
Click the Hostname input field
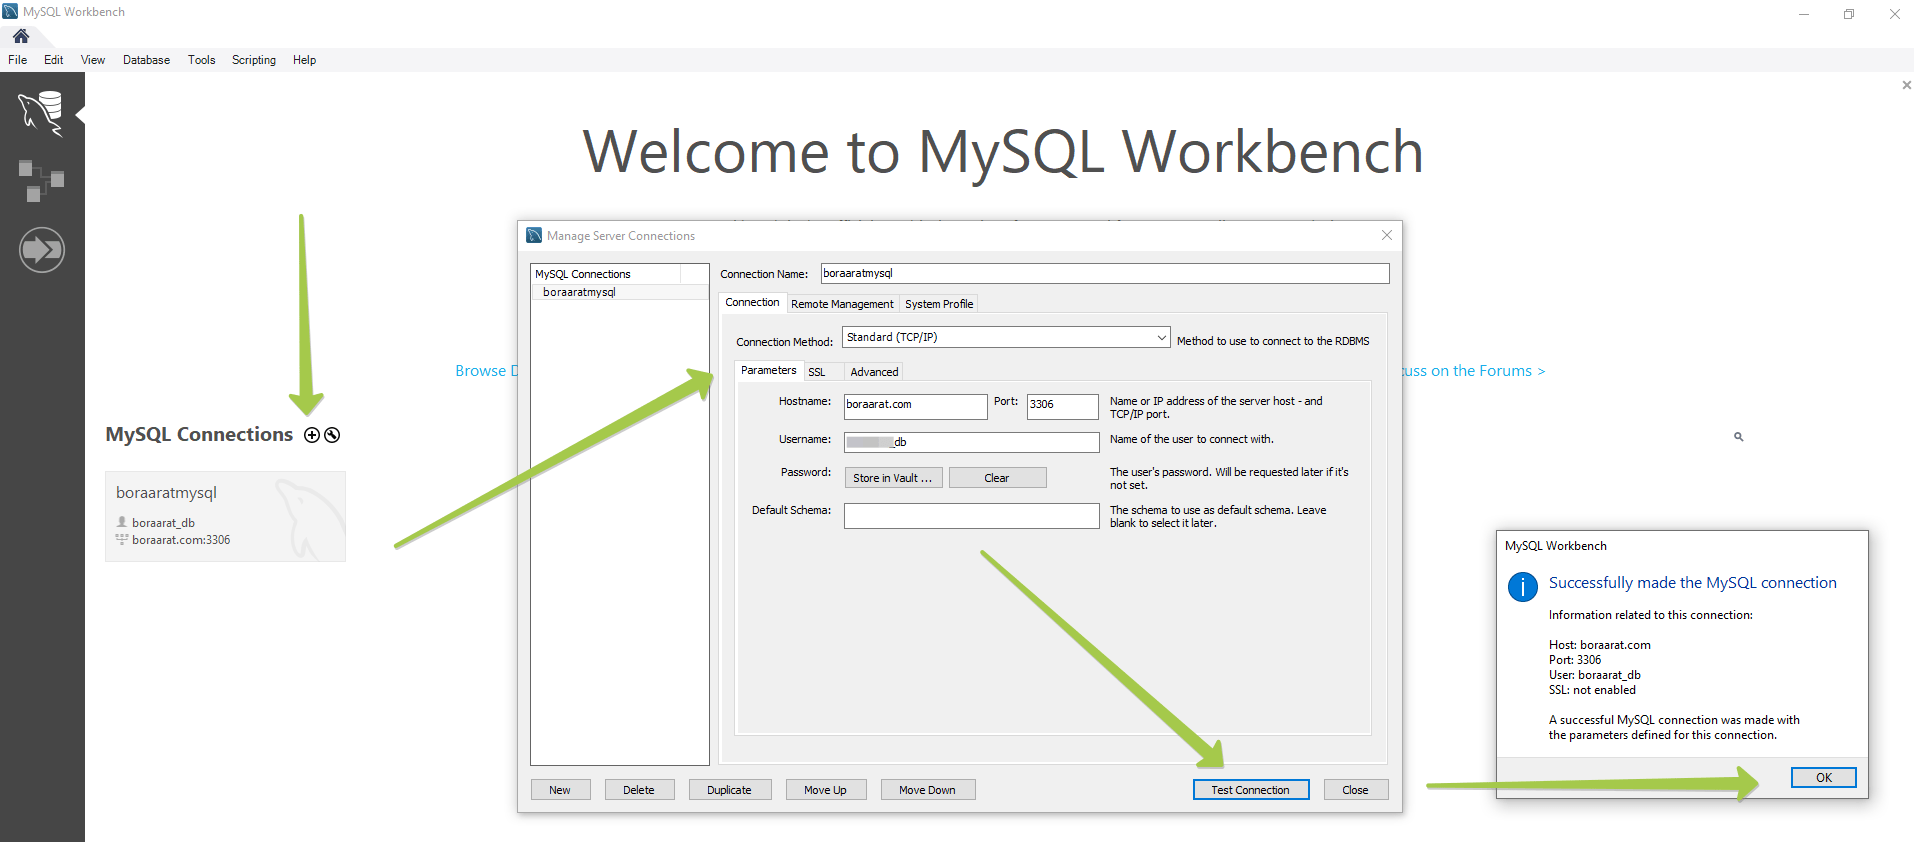pos(915,405)
